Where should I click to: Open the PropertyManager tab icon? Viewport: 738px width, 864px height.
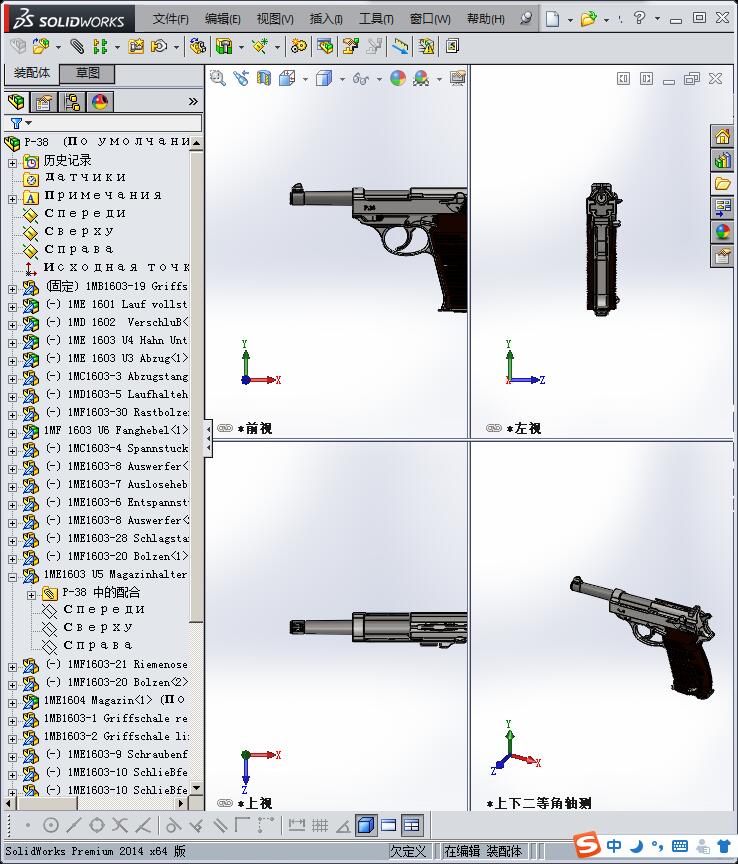(44, 102)
